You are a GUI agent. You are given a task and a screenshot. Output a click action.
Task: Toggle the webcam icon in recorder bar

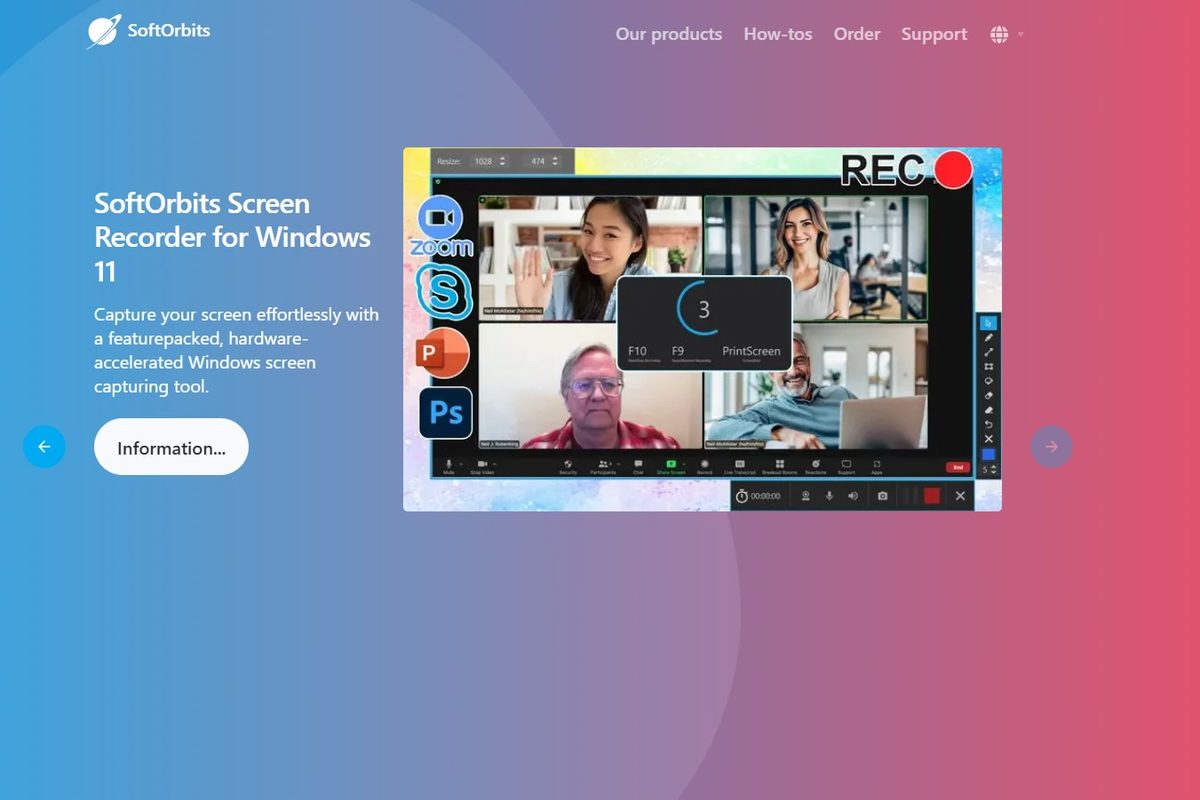coord(805,496)
